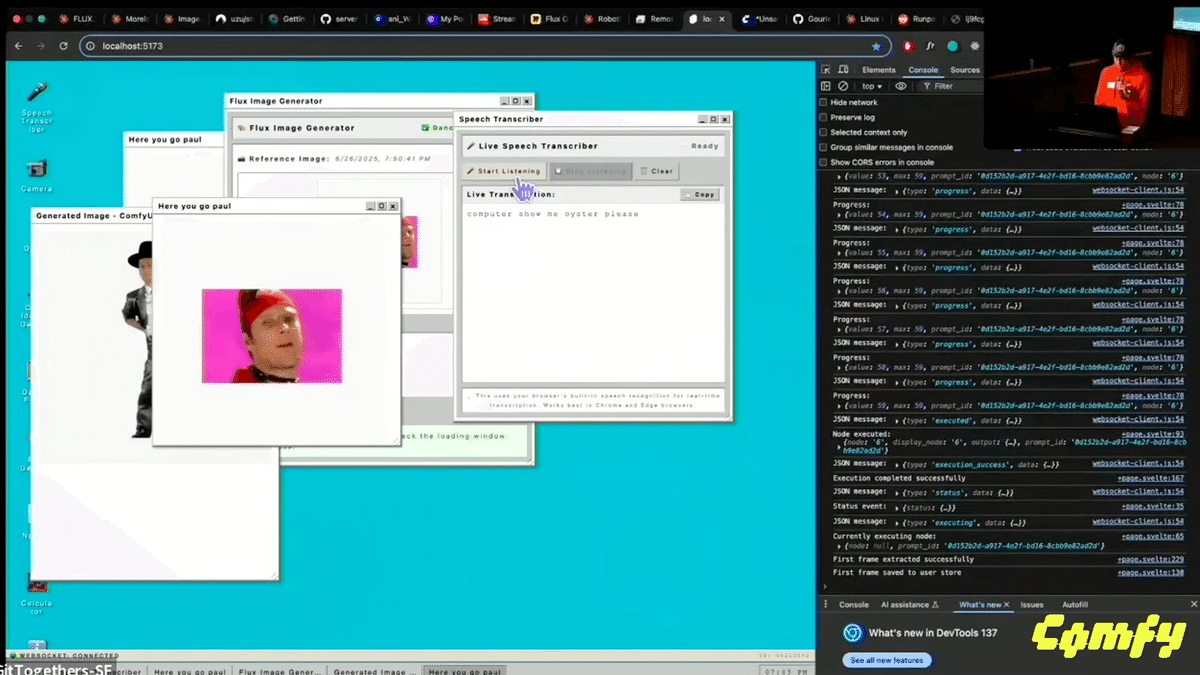The image size is (1200, 675).
Task: Open the Camera desktop icon
Action: [x=37, y=176]
